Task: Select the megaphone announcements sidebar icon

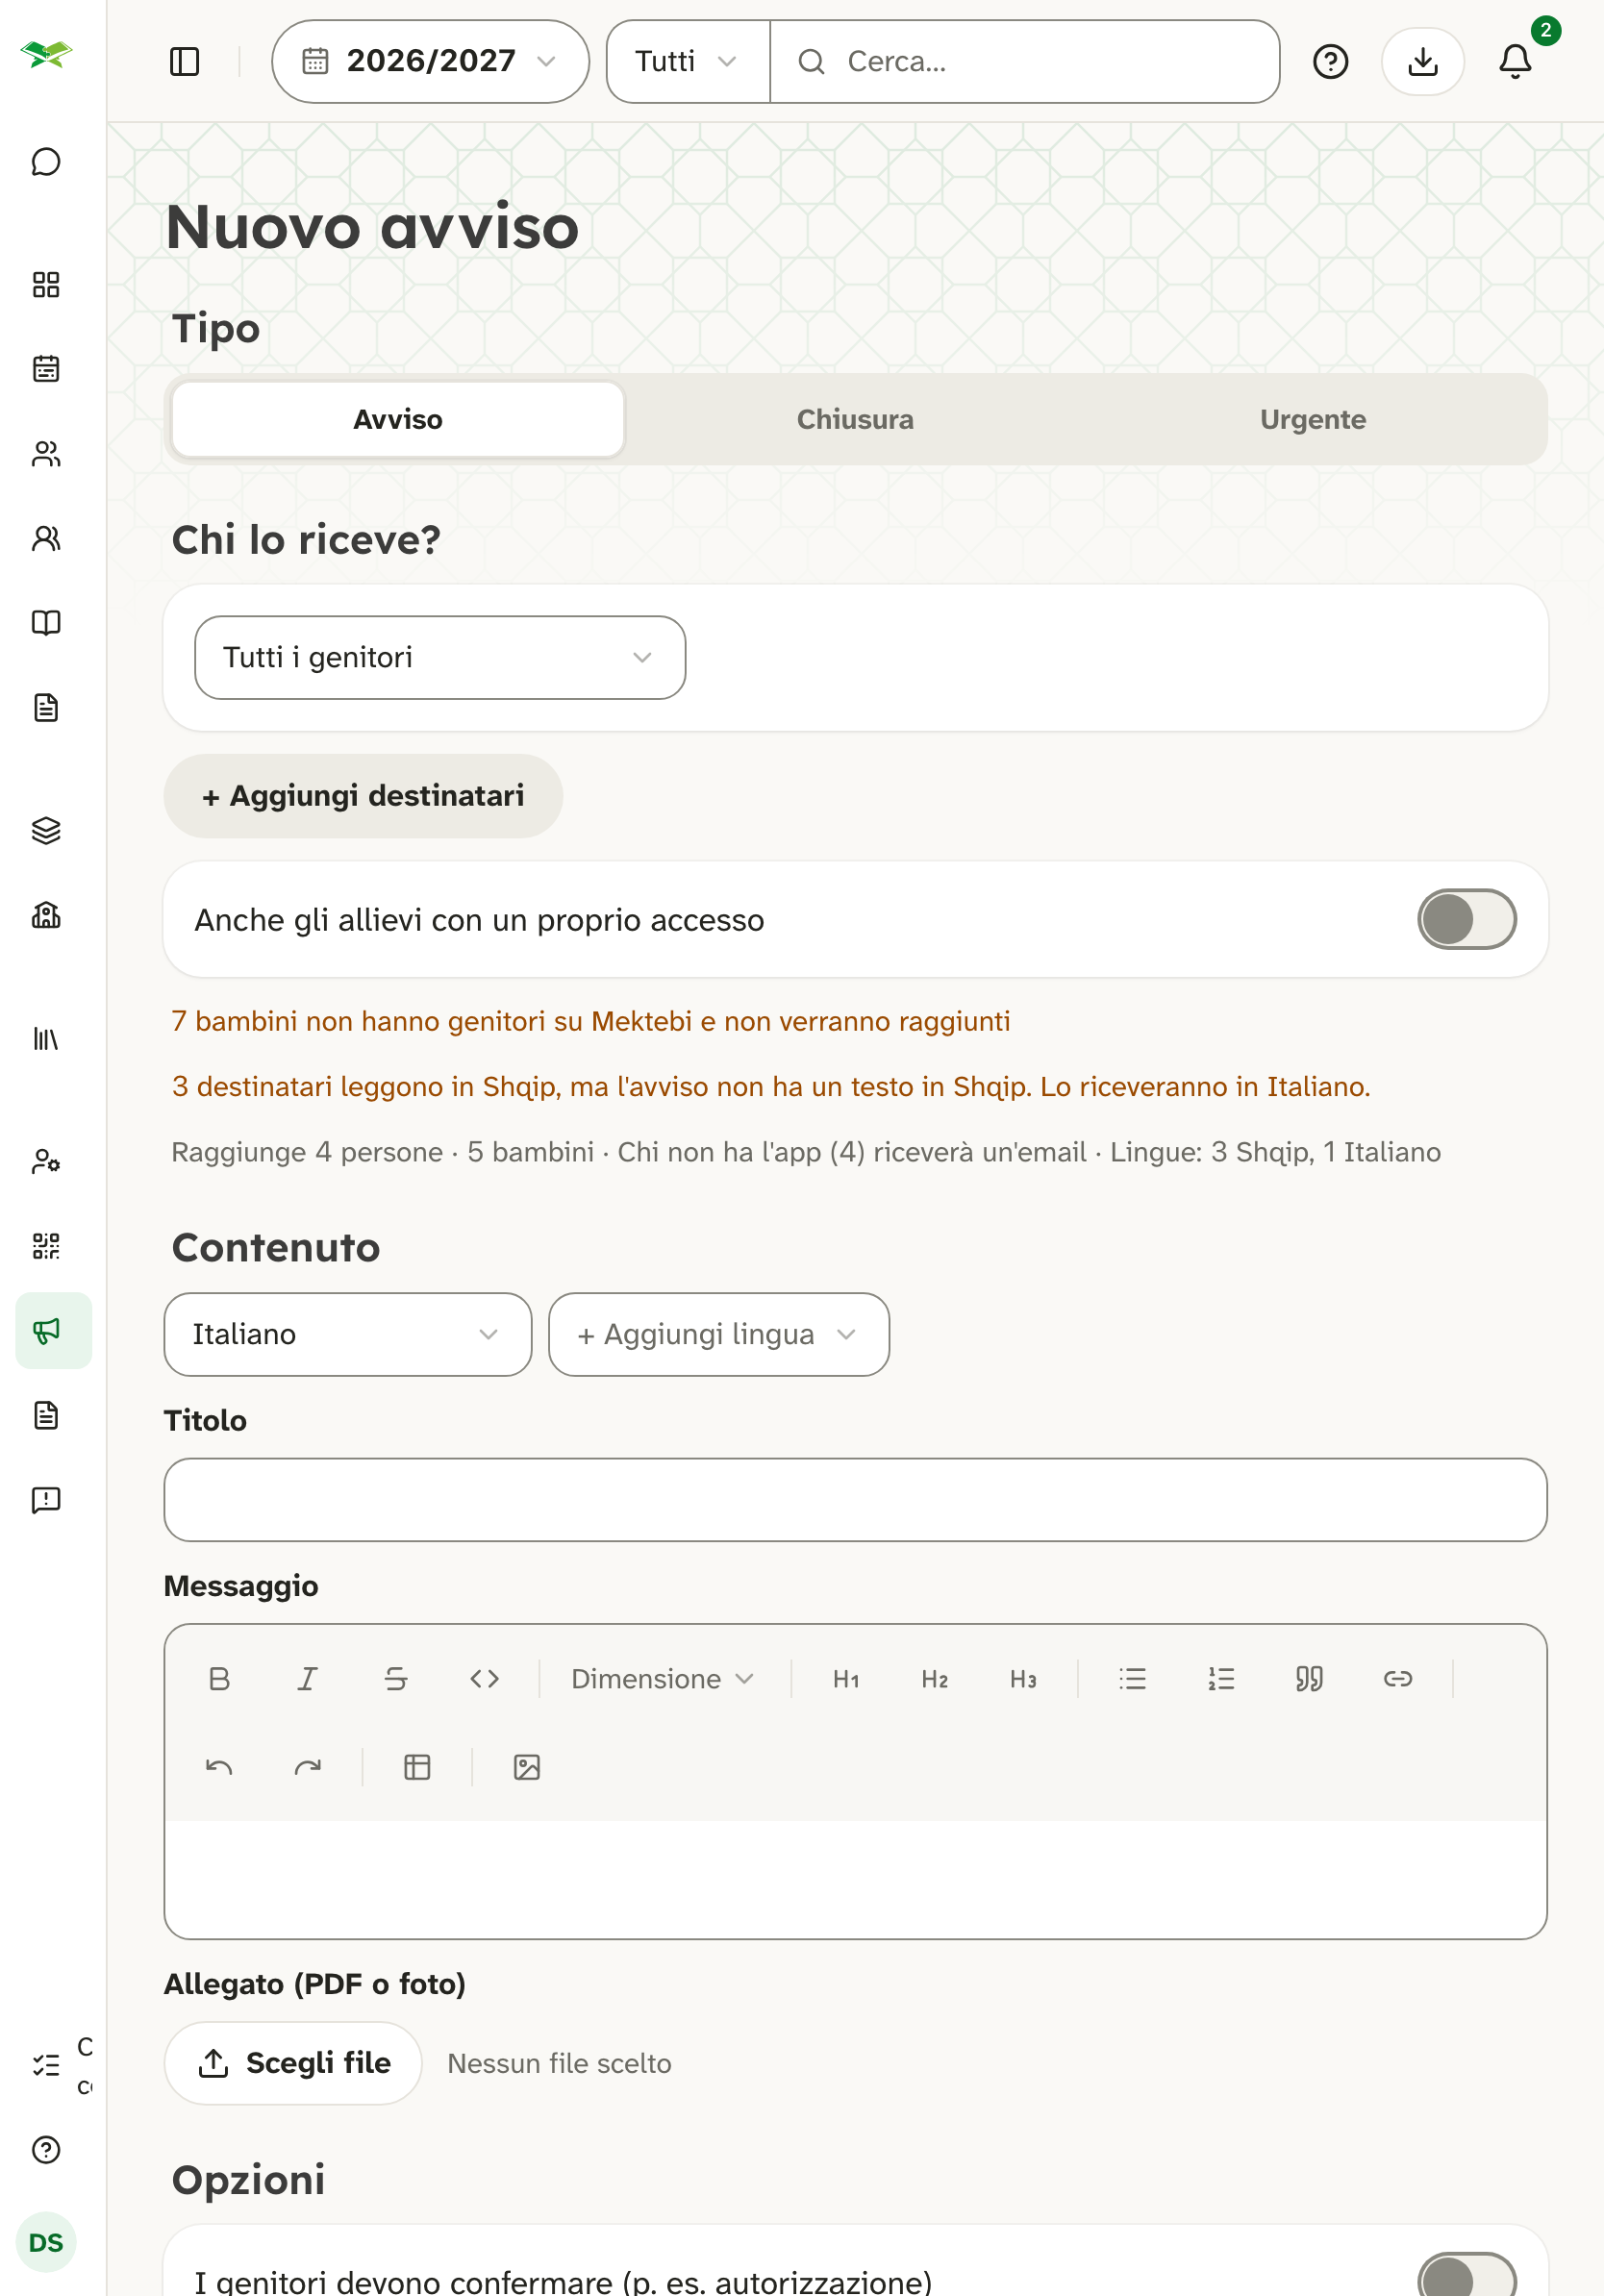Action: coord(54,1330)
